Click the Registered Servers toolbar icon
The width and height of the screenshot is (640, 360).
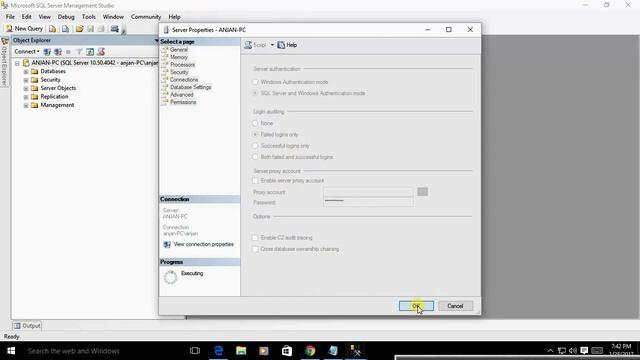click(x=115, y=29)
